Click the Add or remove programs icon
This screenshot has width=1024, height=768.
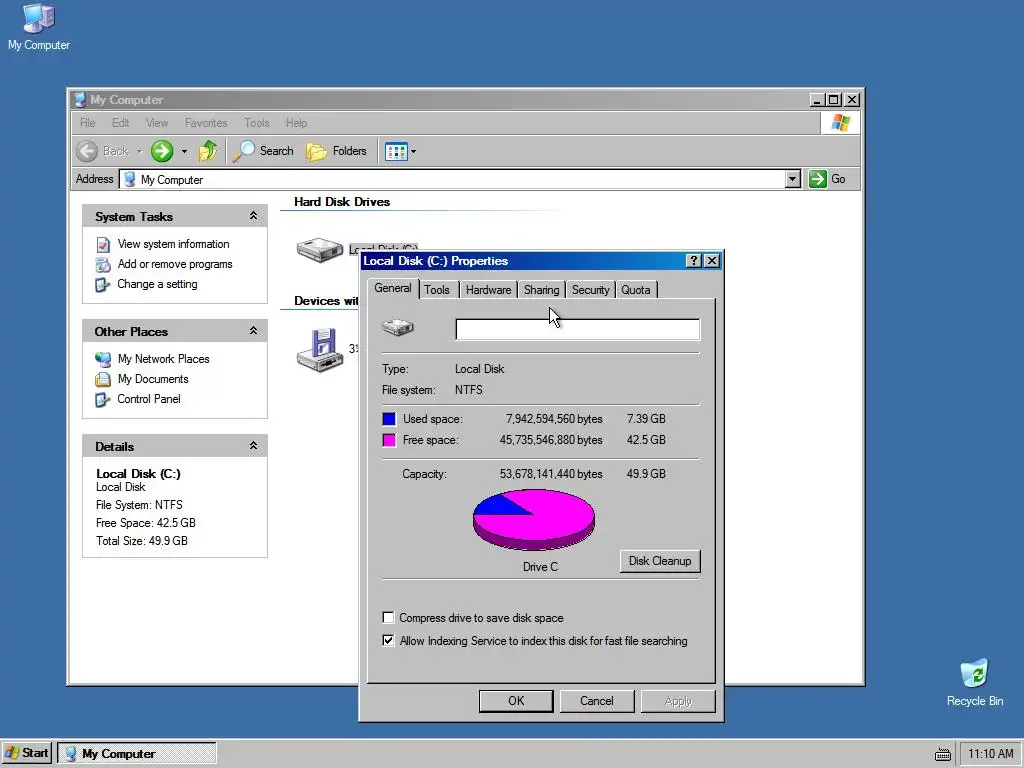103,264
